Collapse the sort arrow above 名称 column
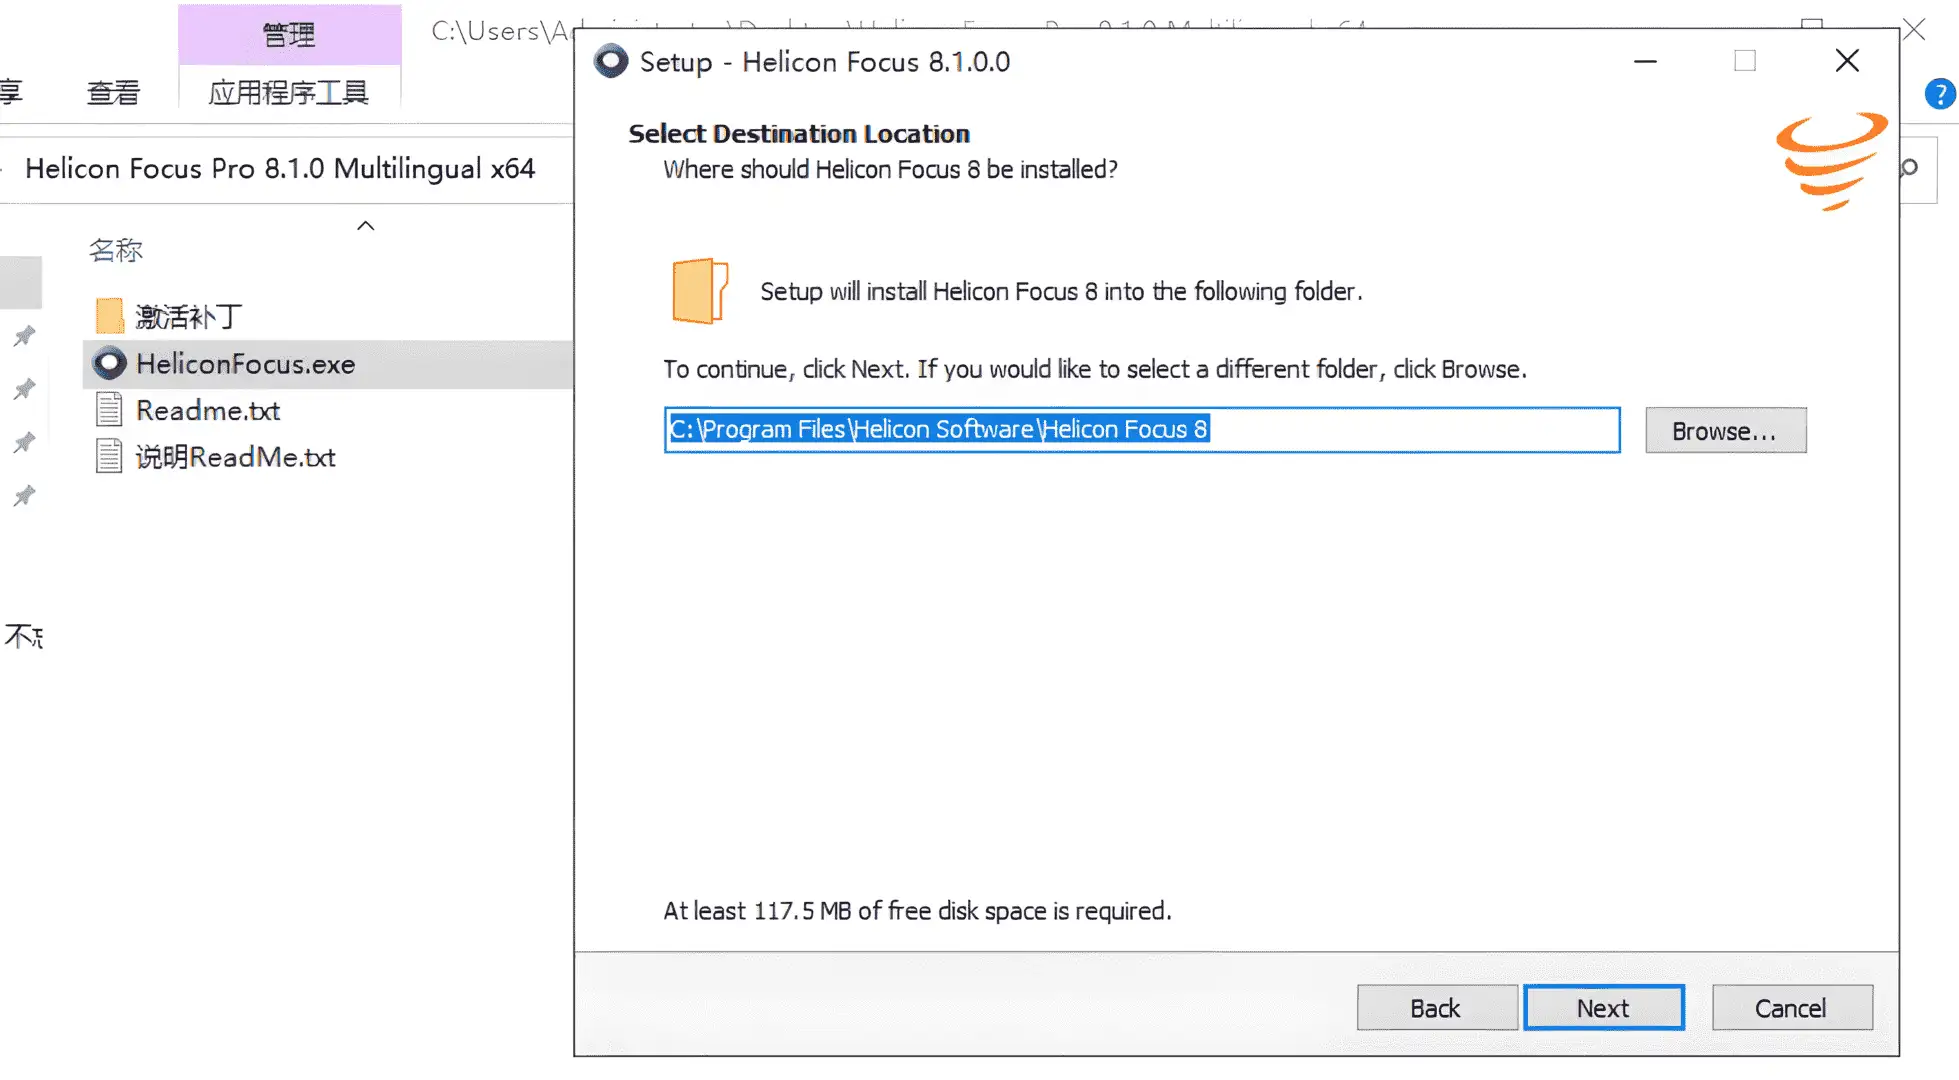The height and width of the screenshot is (1080, 1959). pos(366,226)
